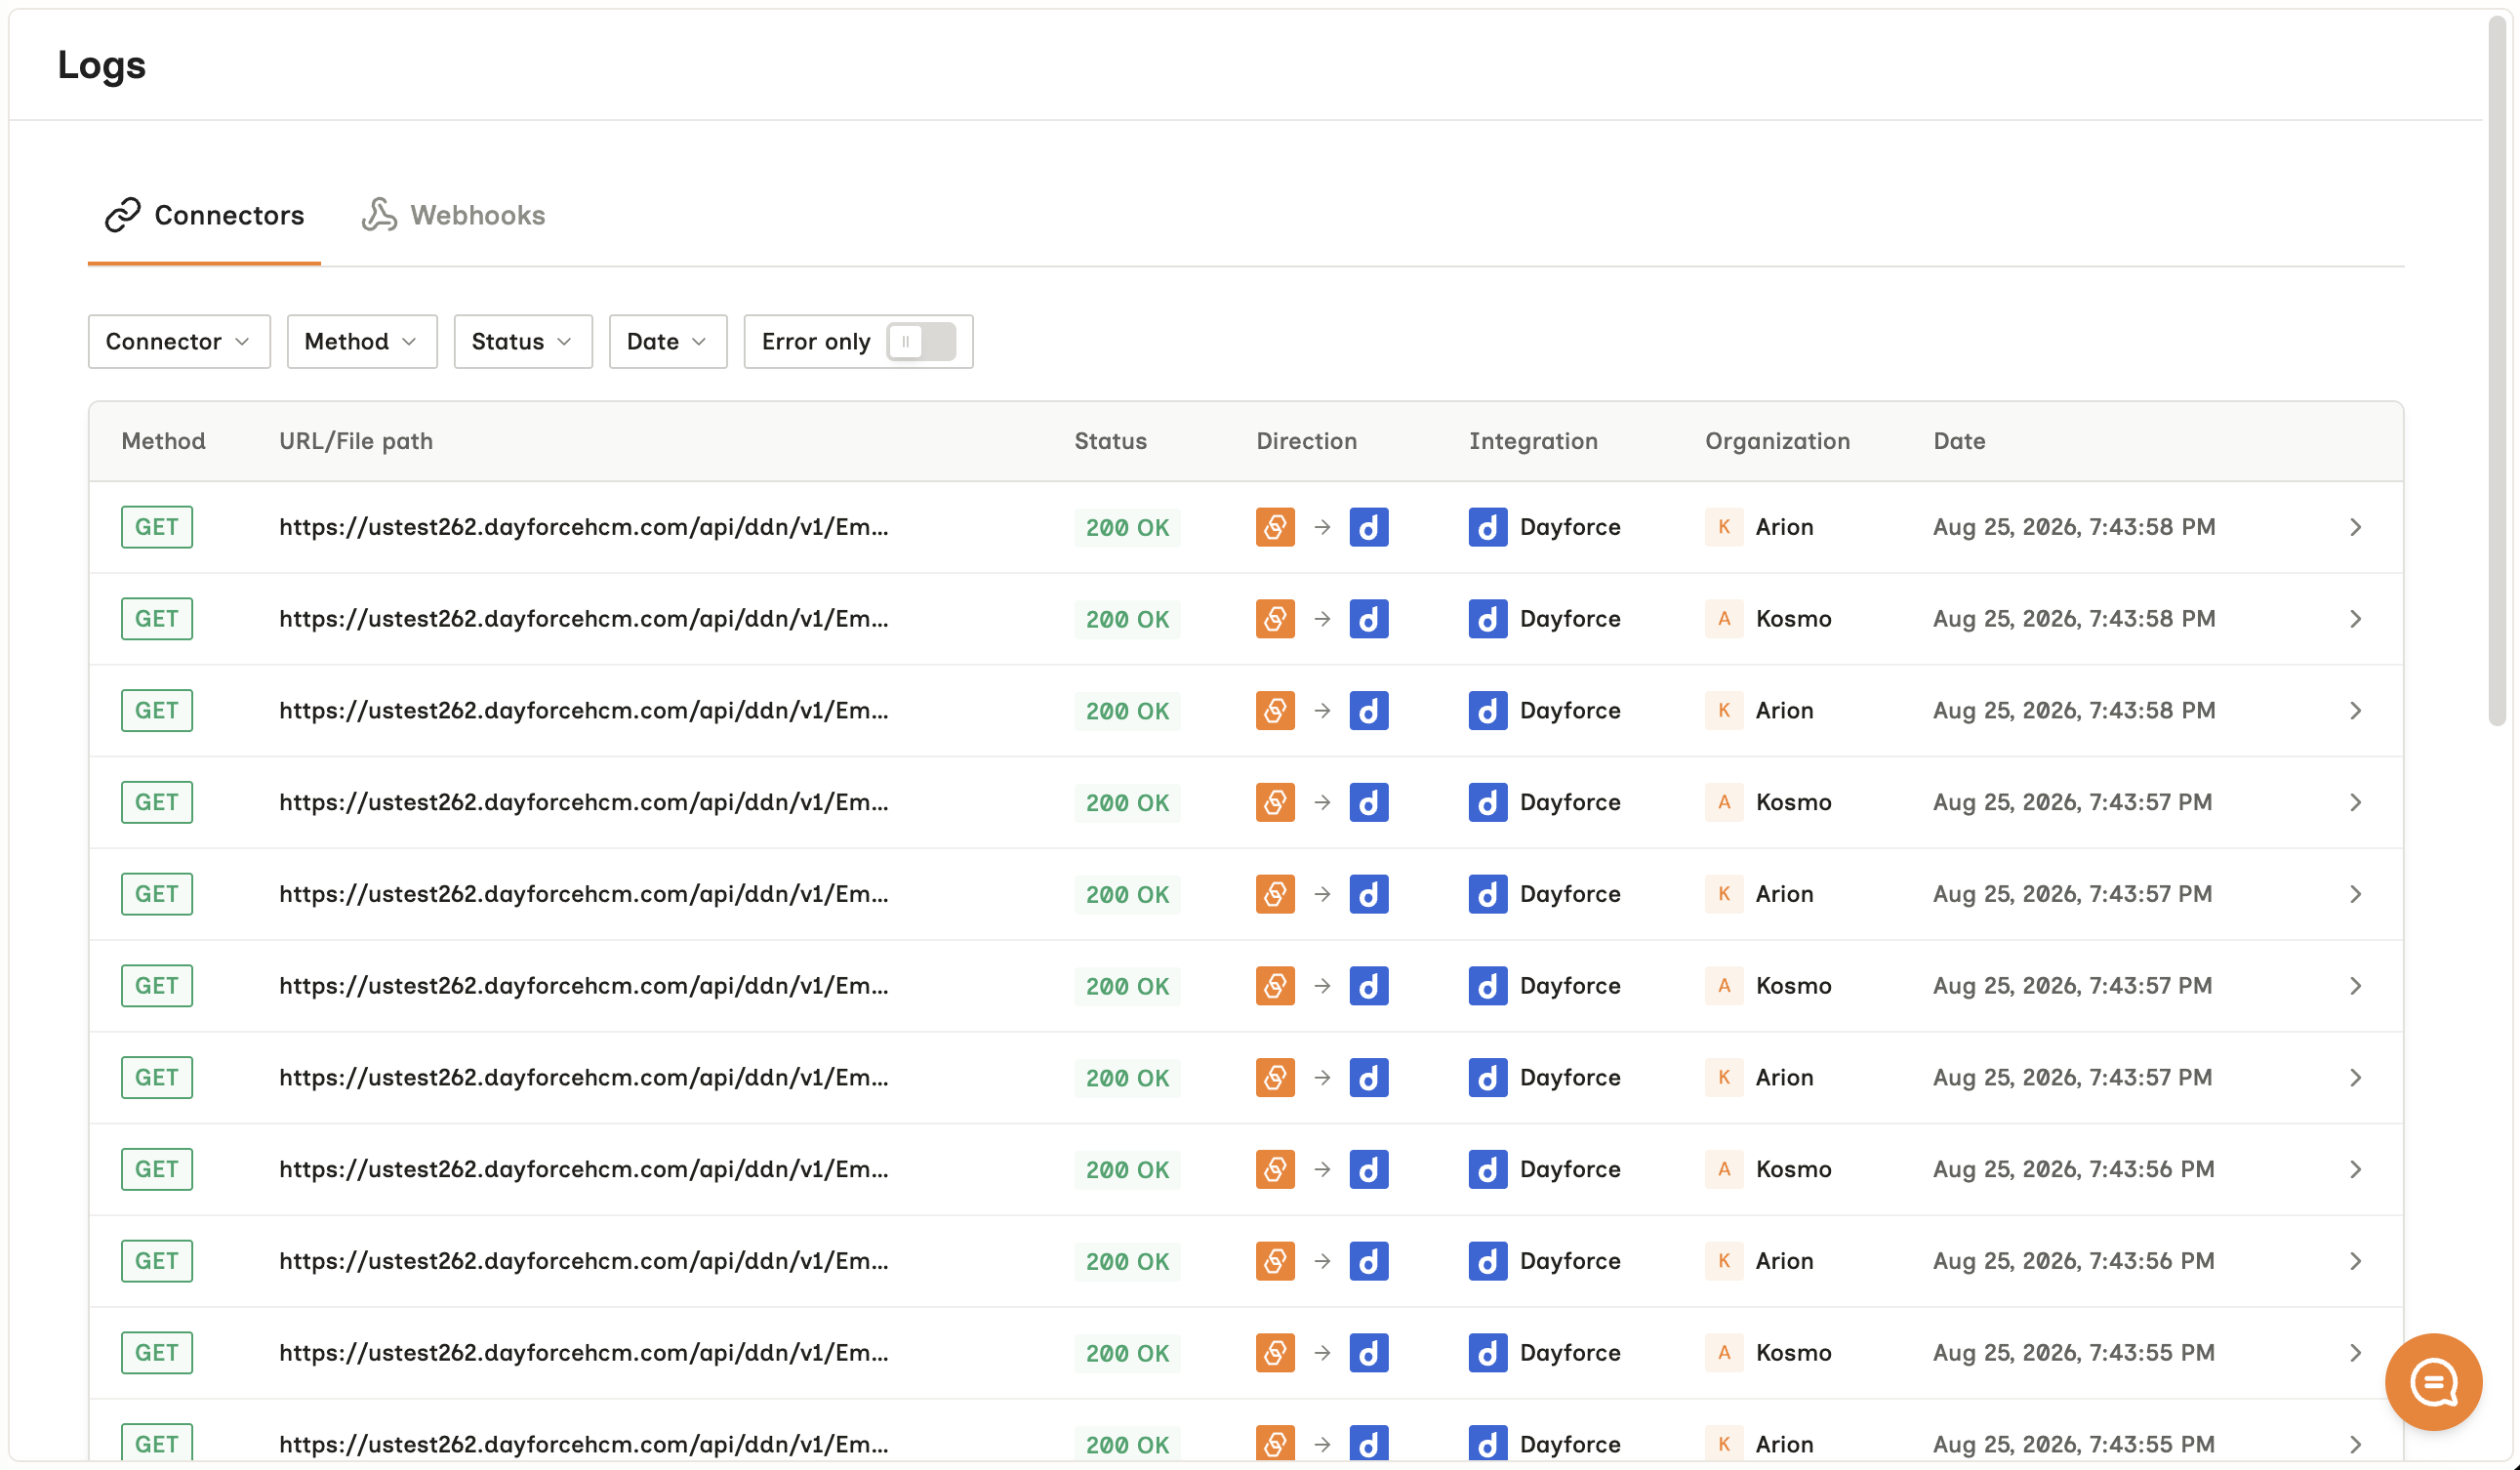Open the Date filter dropdown
2520x1470 pixels.
pos(668,342)
